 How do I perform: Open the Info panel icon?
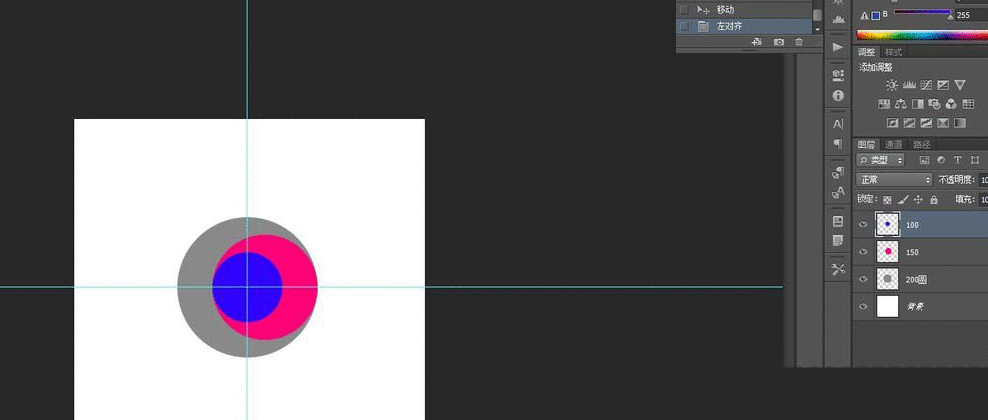(838, 96)
